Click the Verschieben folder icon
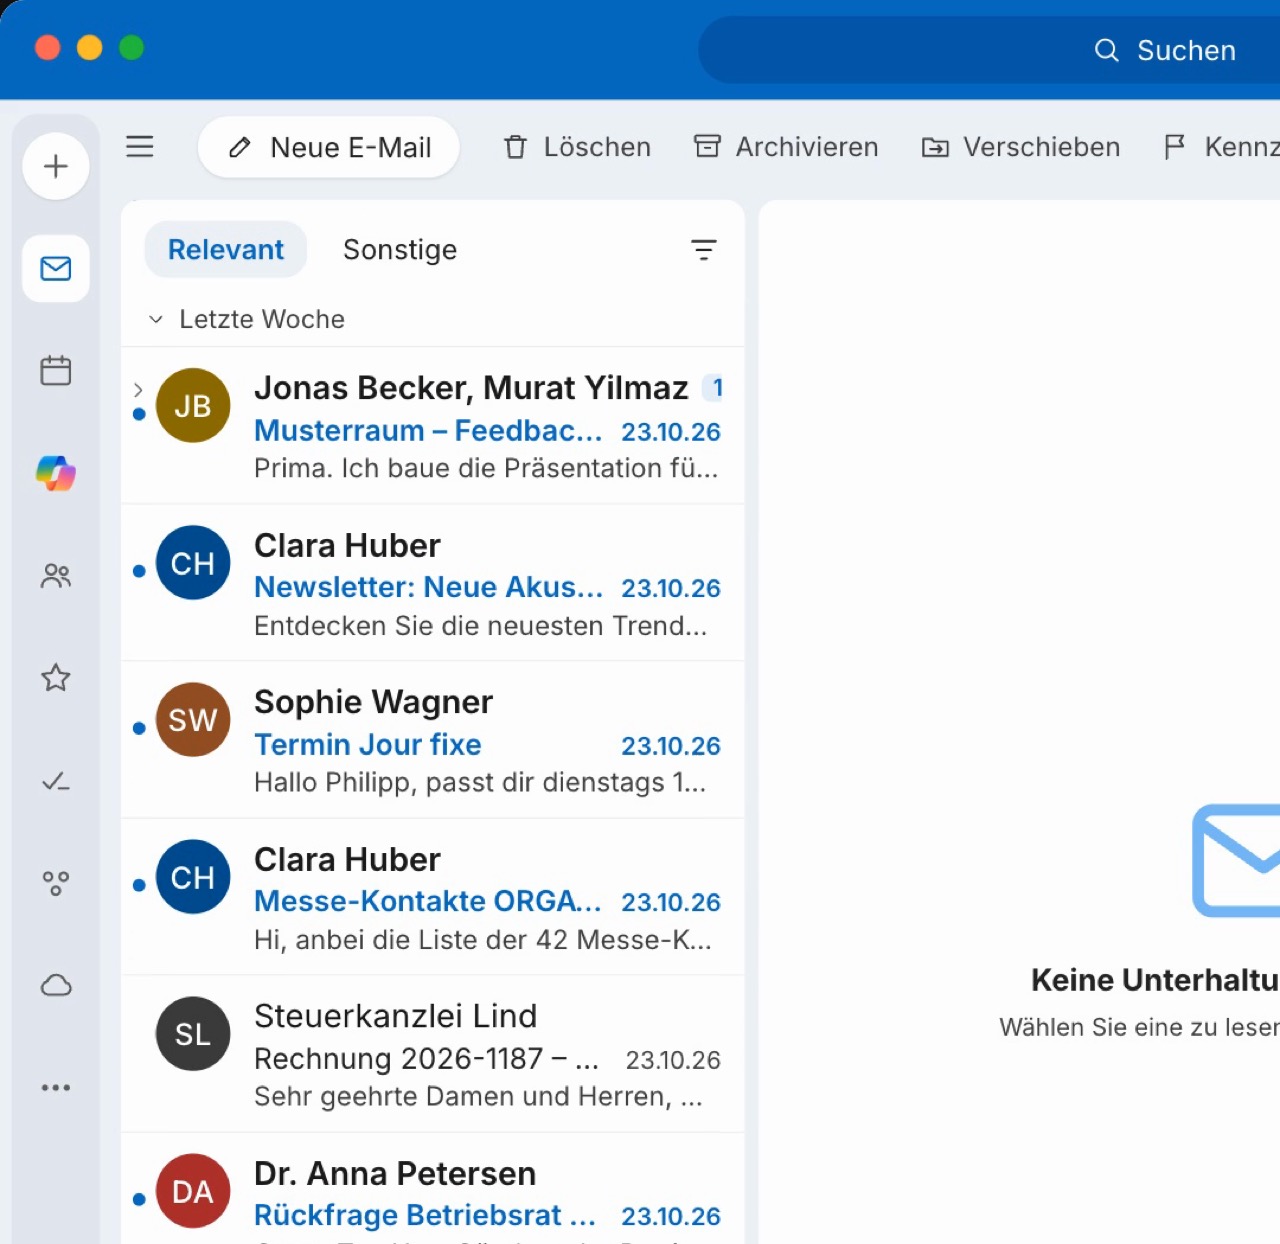 [x=935, y=148]
